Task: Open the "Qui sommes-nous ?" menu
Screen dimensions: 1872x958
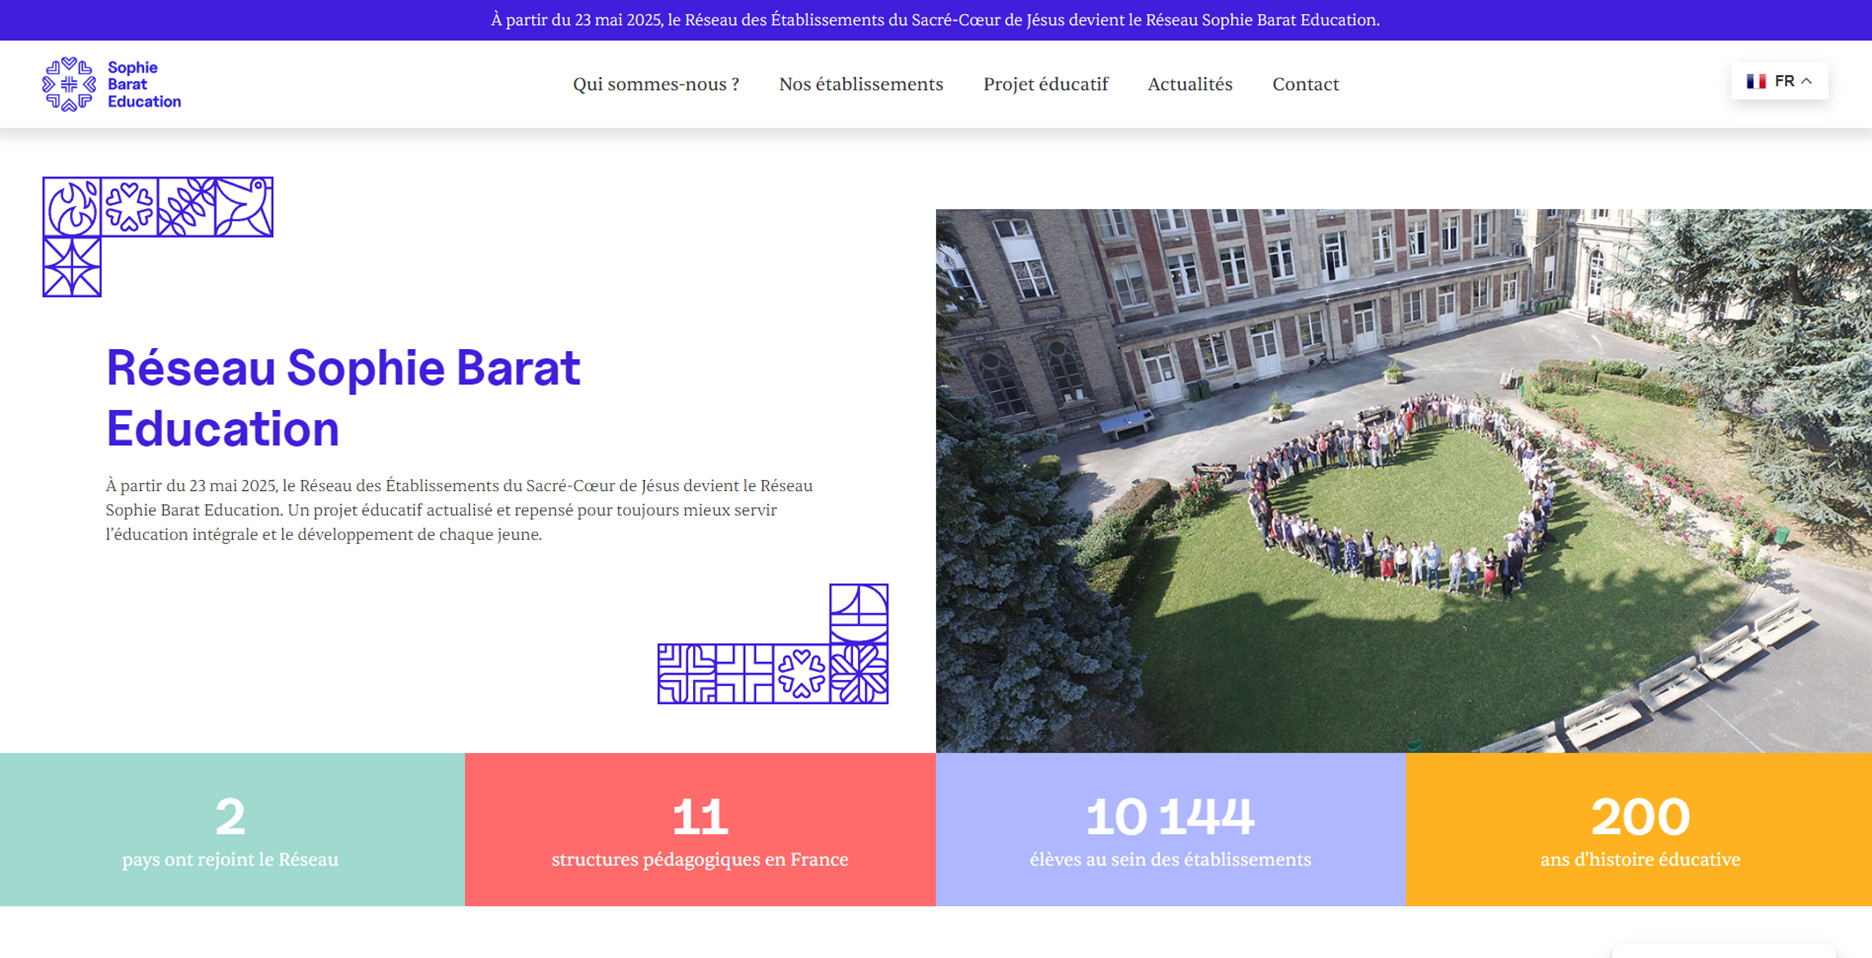Action: [656, 85]
